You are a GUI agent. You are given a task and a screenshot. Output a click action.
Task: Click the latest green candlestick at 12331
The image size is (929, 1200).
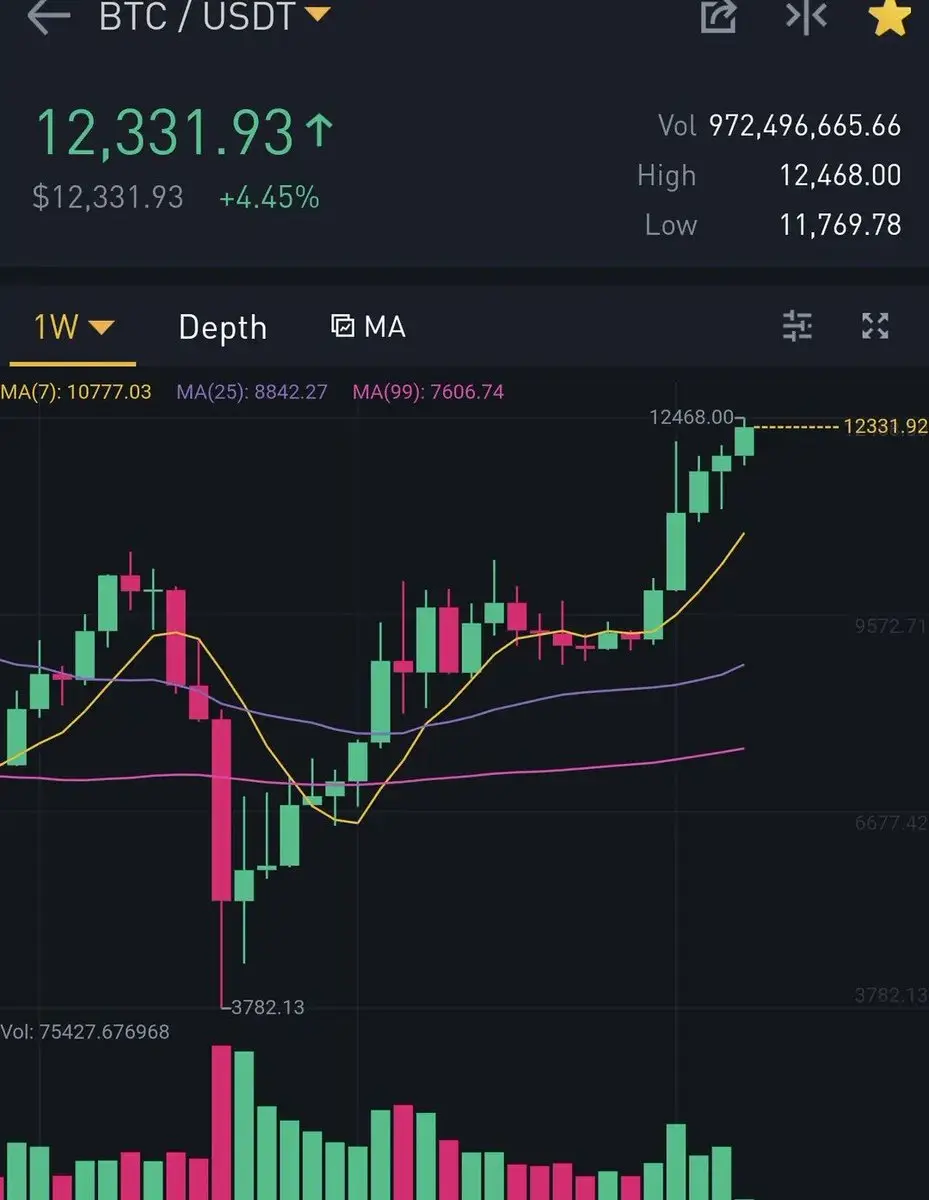744,441
